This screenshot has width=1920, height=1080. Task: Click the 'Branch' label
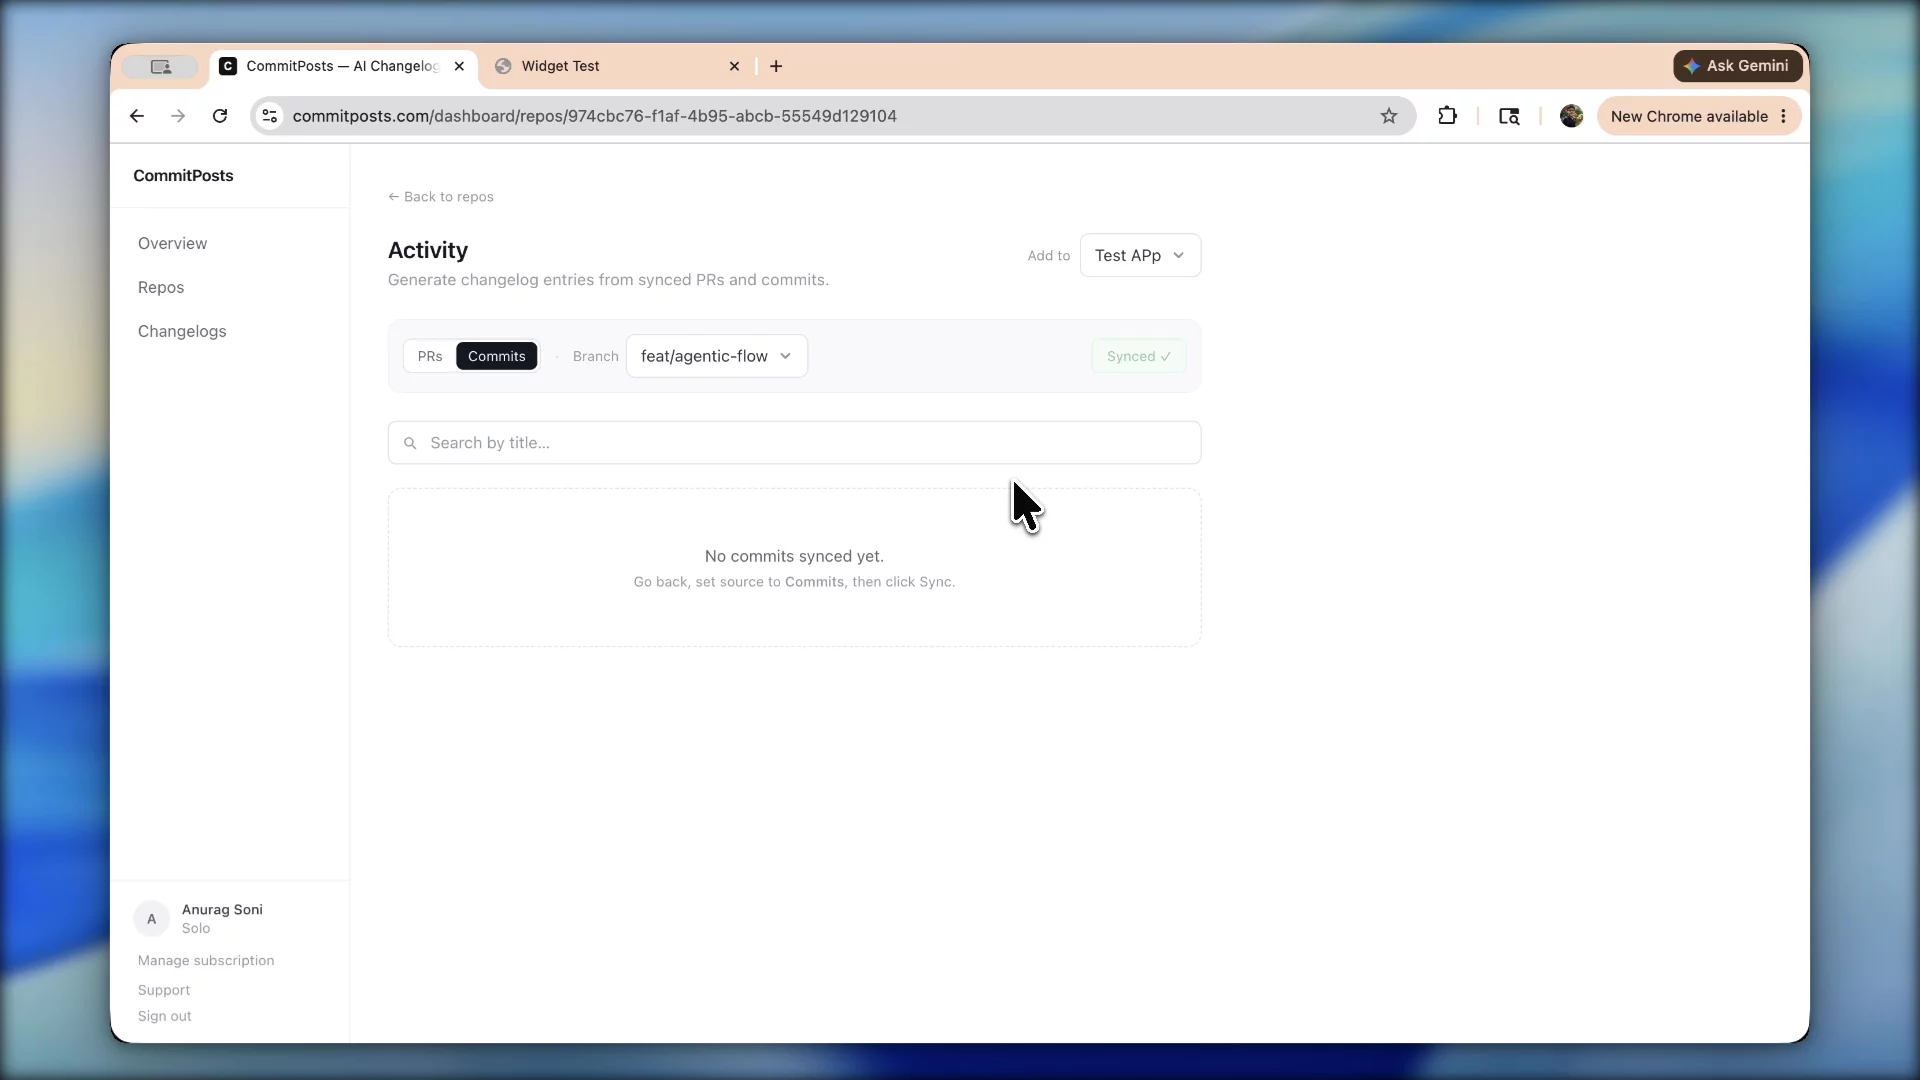596,356
